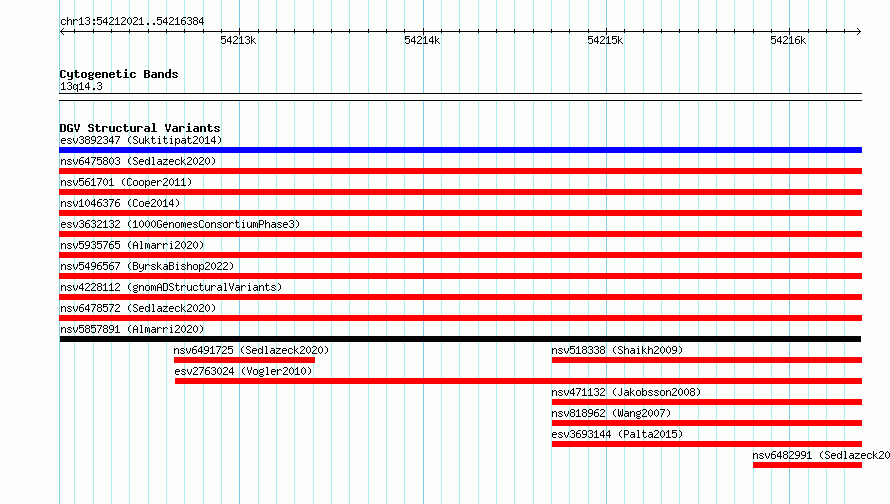Image resolution: width=890 pixels, height=504 pixels.
Task: Click the red nsv6475803 variant bar
Action: [x=460, y=171]
